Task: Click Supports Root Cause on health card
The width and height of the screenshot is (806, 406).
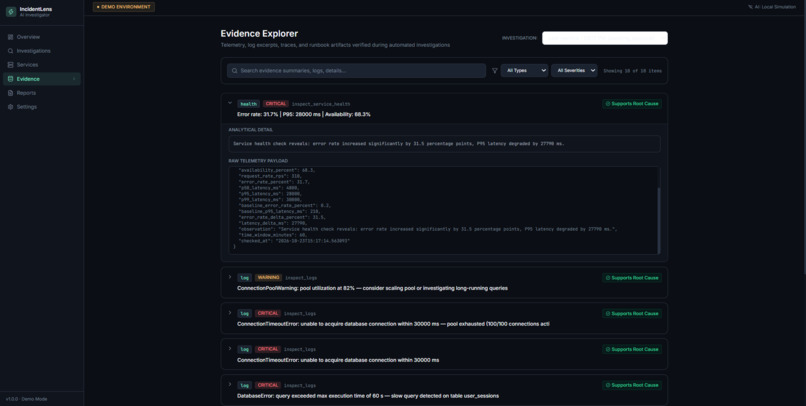Action: 632,104
